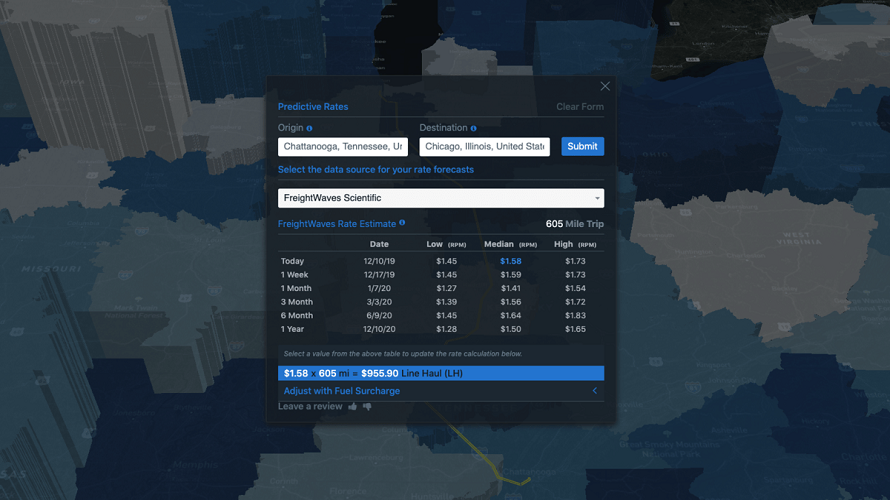Click the High (RPM) column header
This screenshot has height=500, width=890.
click(x=575, y=244)
